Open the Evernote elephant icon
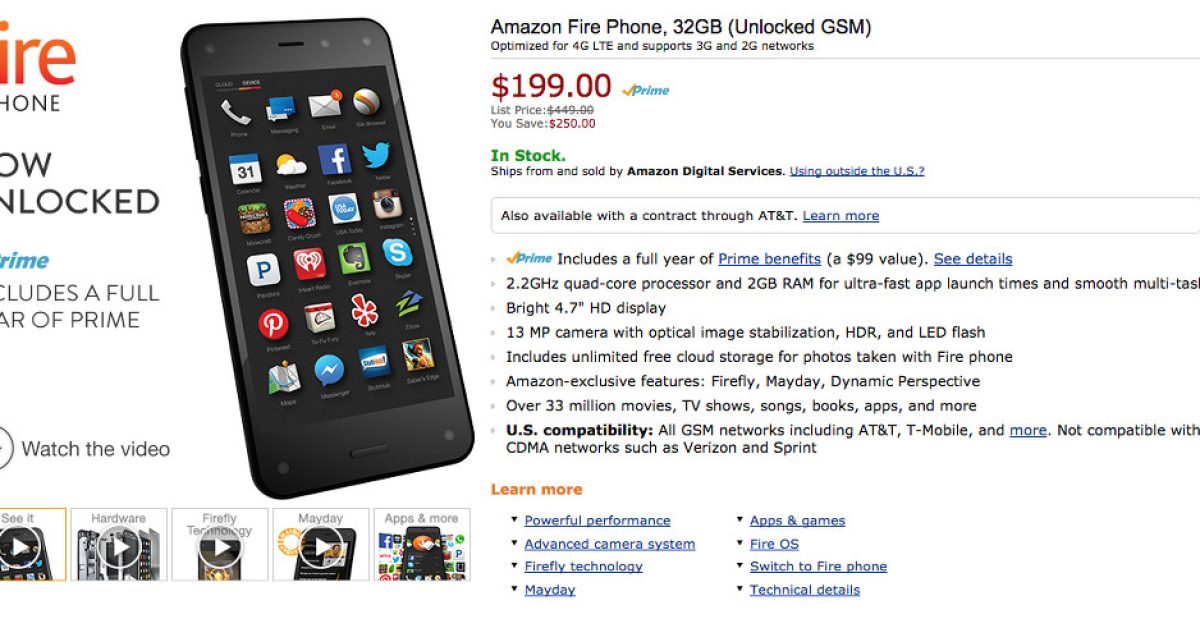 point(353,258)
